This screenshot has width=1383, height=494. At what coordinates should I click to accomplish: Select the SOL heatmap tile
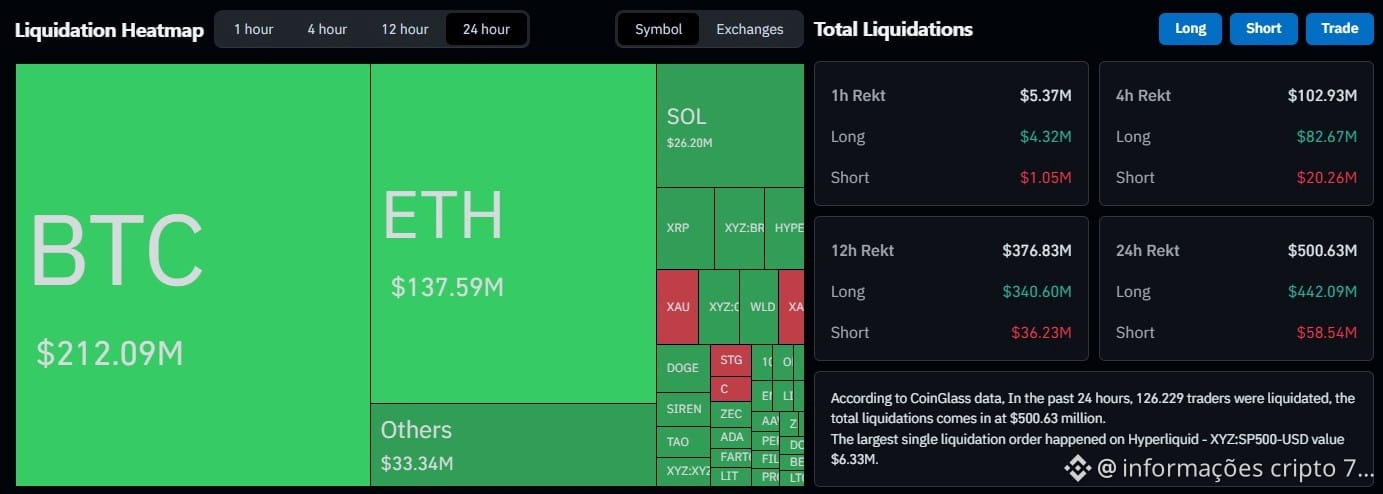click(729, 125)
